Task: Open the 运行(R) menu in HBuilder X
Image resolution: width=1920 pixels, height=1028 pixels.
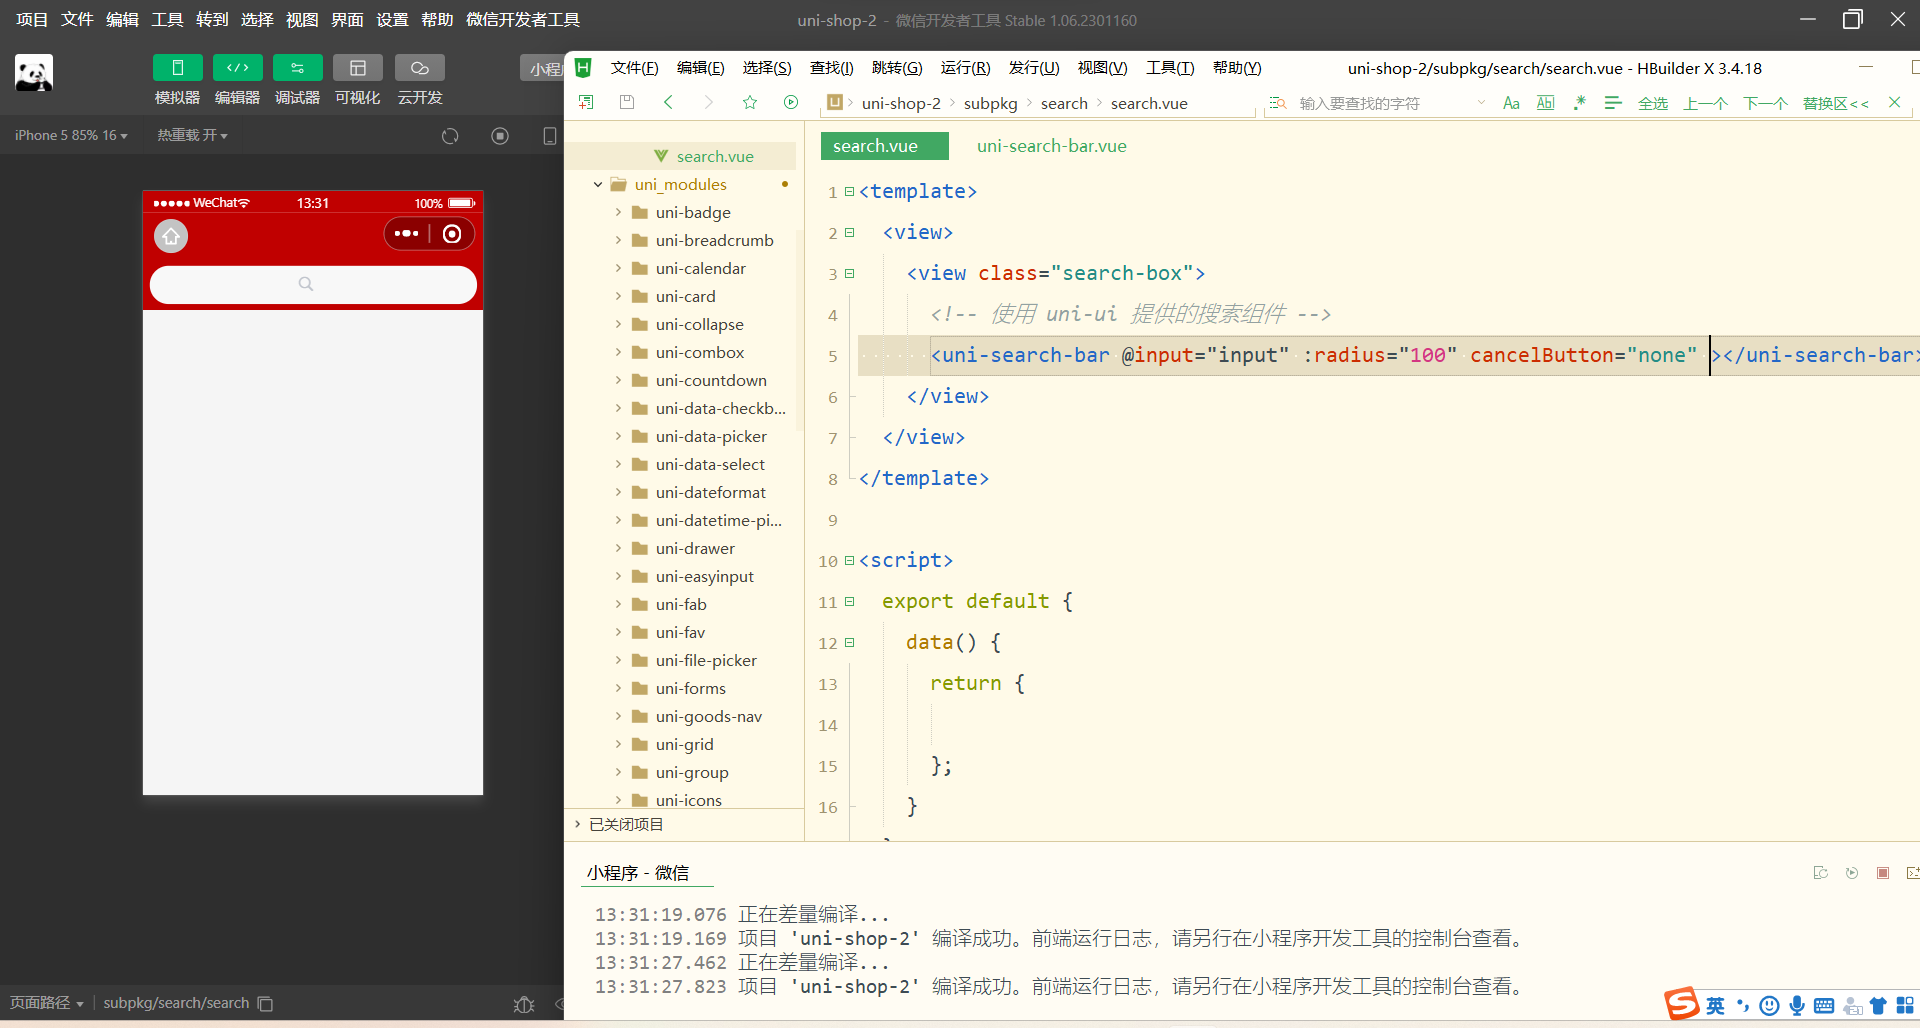Action: [x=964, y=68]
